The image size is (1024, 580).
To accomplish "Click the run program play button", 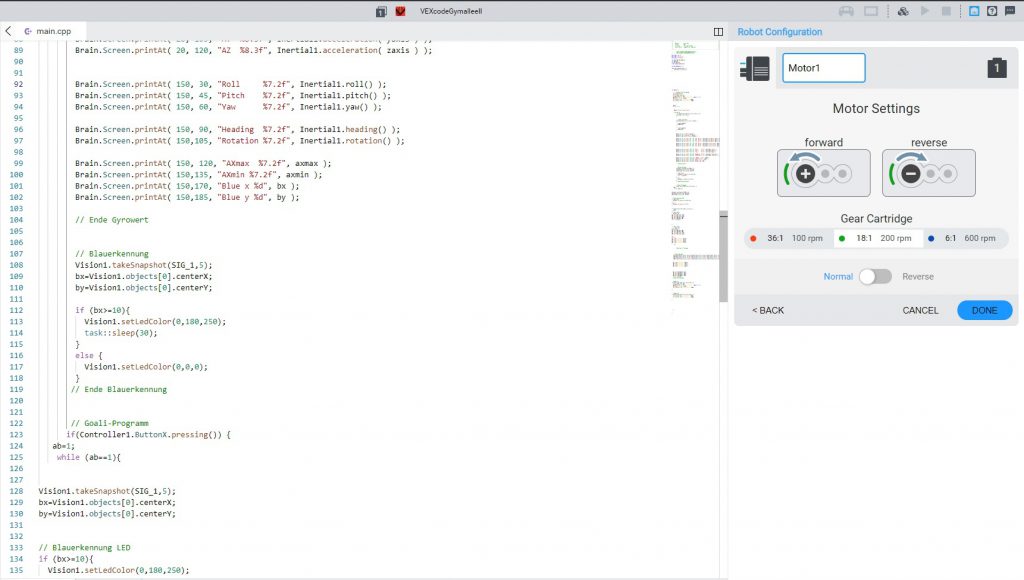I will tap(925, 11).
